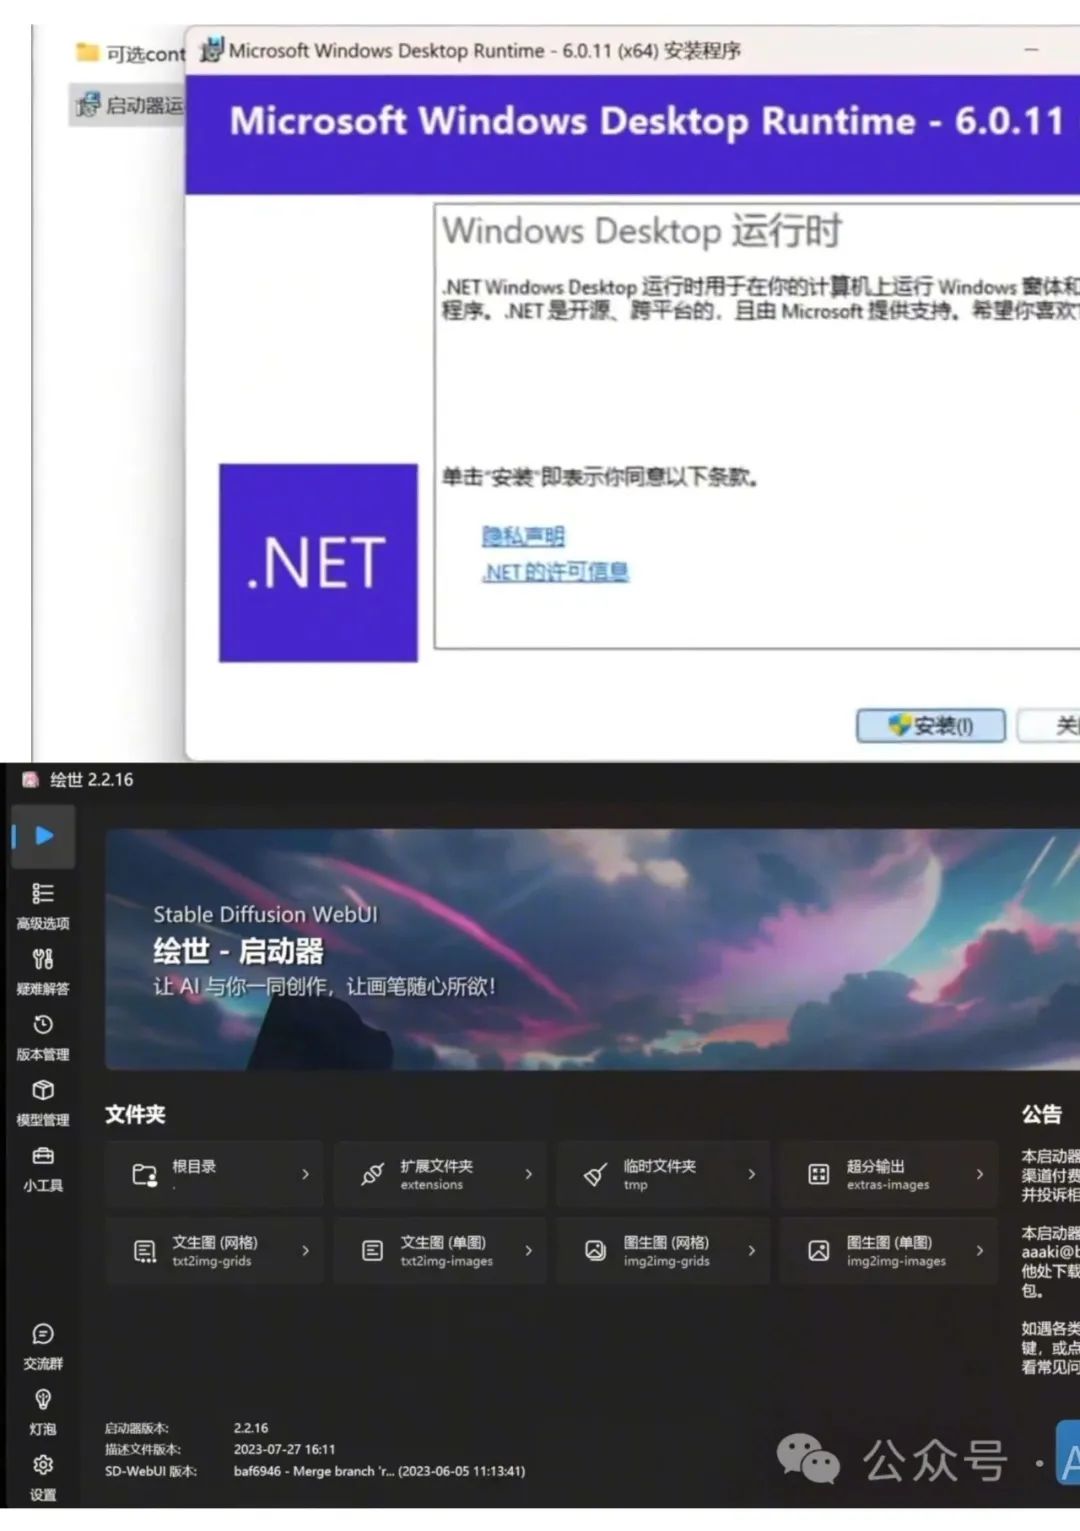
Task: Click the 文生图 (单图) icon
Action: (372, 1250)
